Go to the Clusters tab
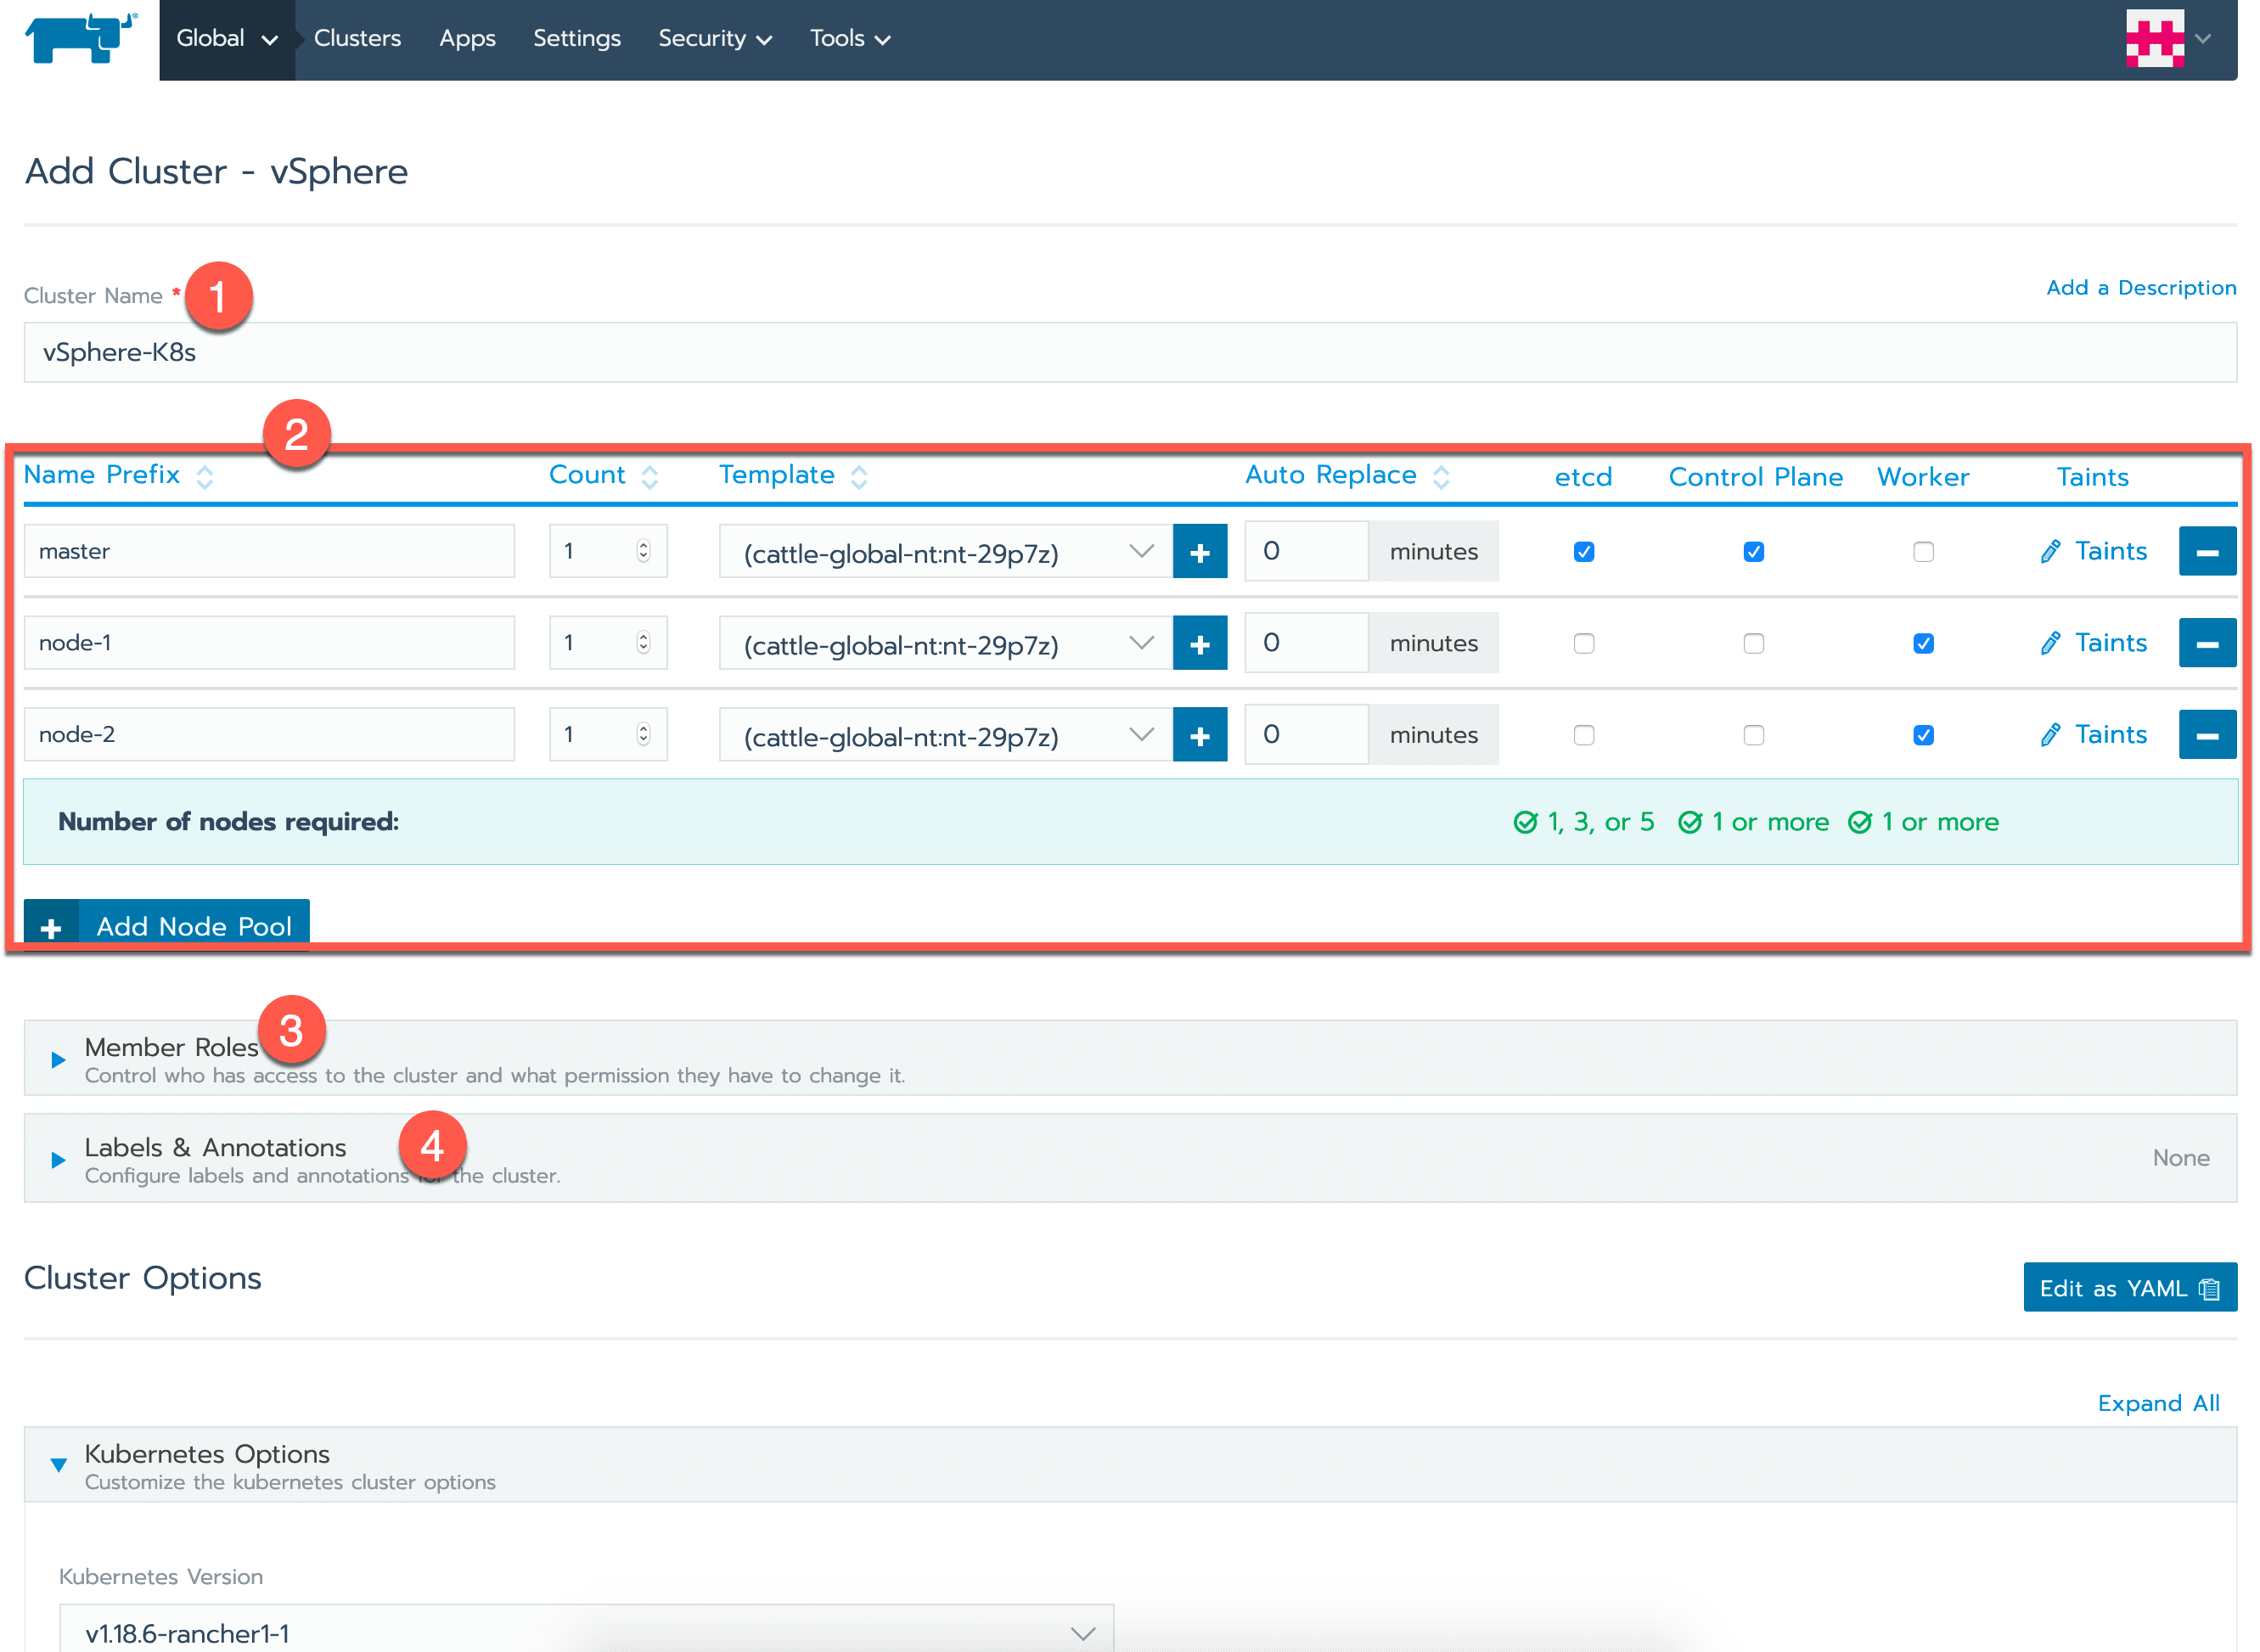 (357, 39)
